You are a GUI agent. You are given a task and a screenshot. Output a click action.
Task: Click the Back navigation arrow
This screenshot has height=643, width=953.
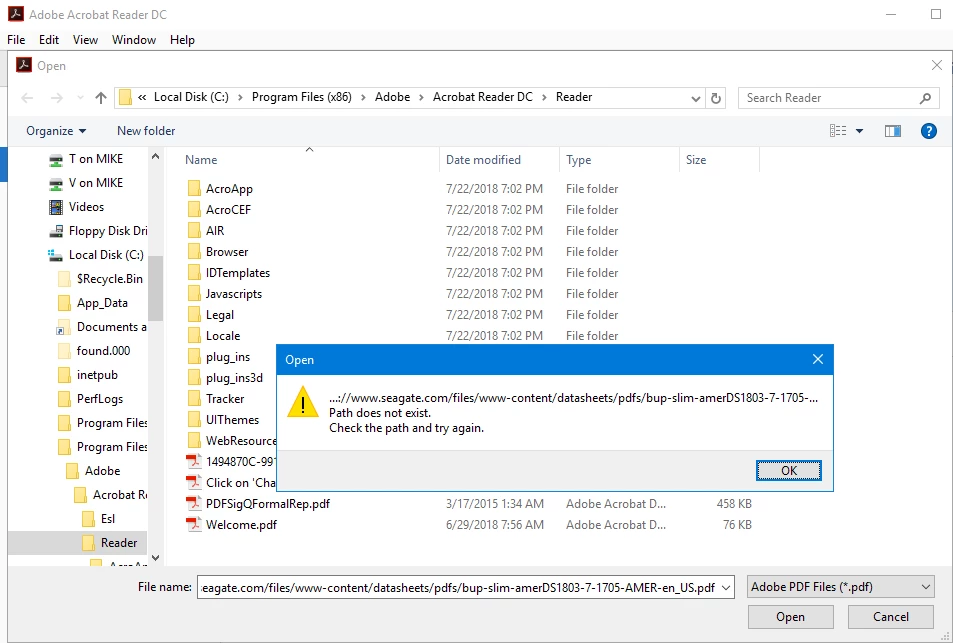pyautogui.click(x=27, y=98)
